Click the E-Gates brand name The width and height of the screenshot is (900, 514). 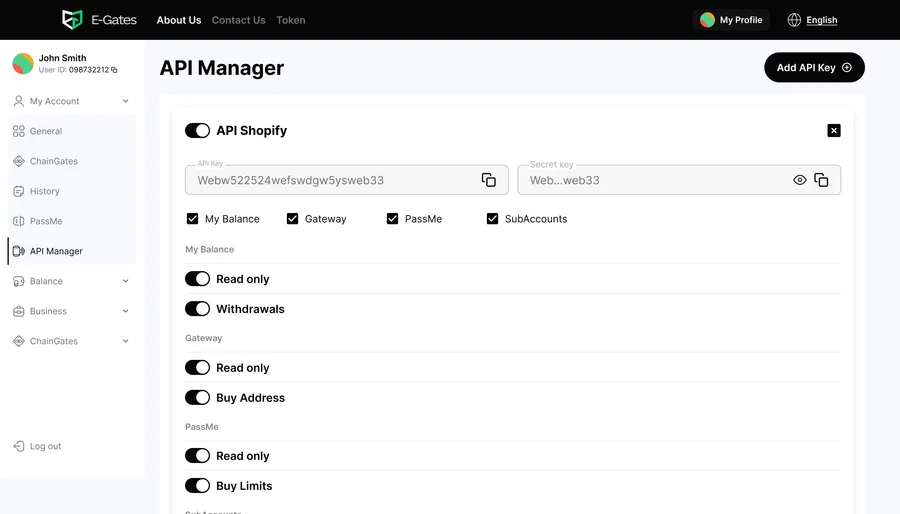point(114,20)
